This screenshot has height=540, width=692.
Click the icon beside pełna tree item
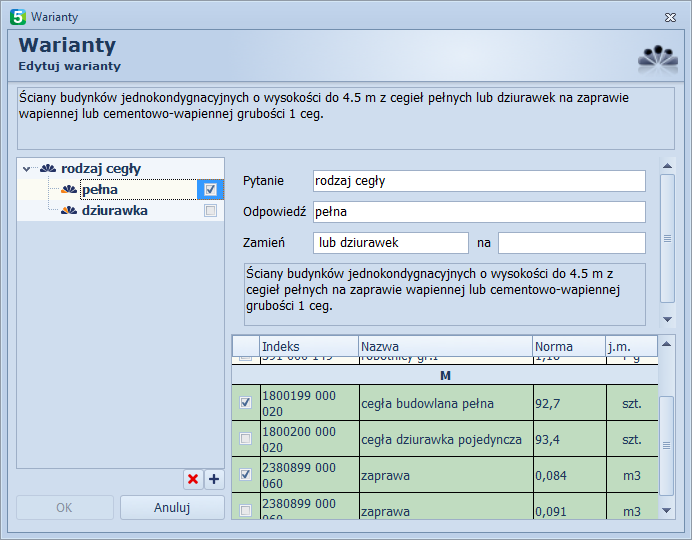point(69,190)
